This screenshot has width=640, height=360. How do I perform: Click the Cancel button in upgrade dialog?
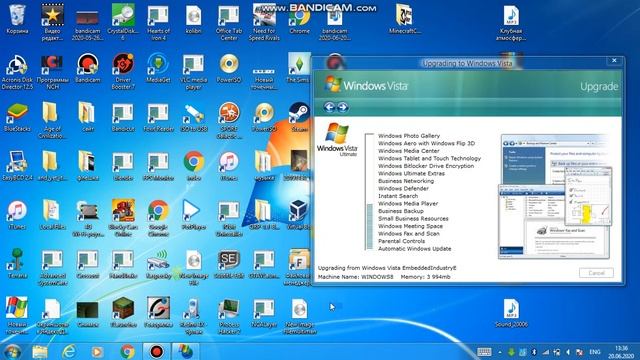click(596, 273)
